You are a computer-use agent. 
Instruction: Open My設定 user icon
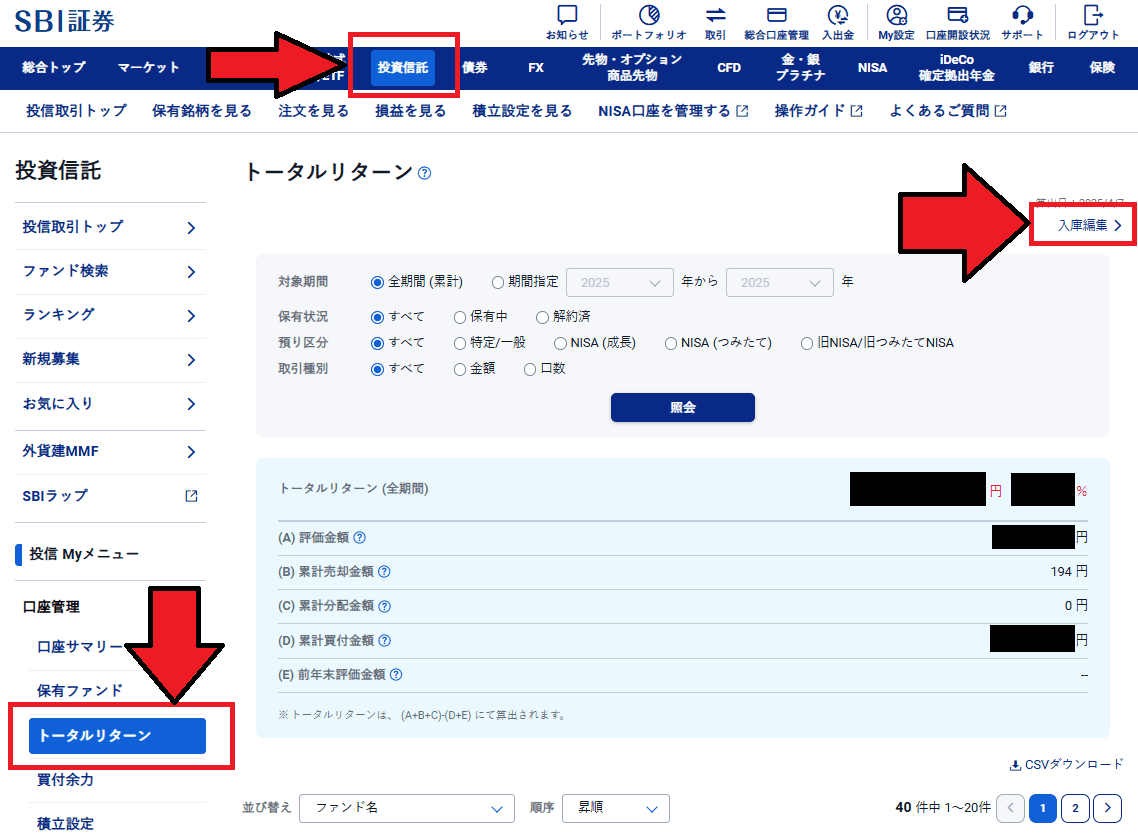(x=896, y=15)
